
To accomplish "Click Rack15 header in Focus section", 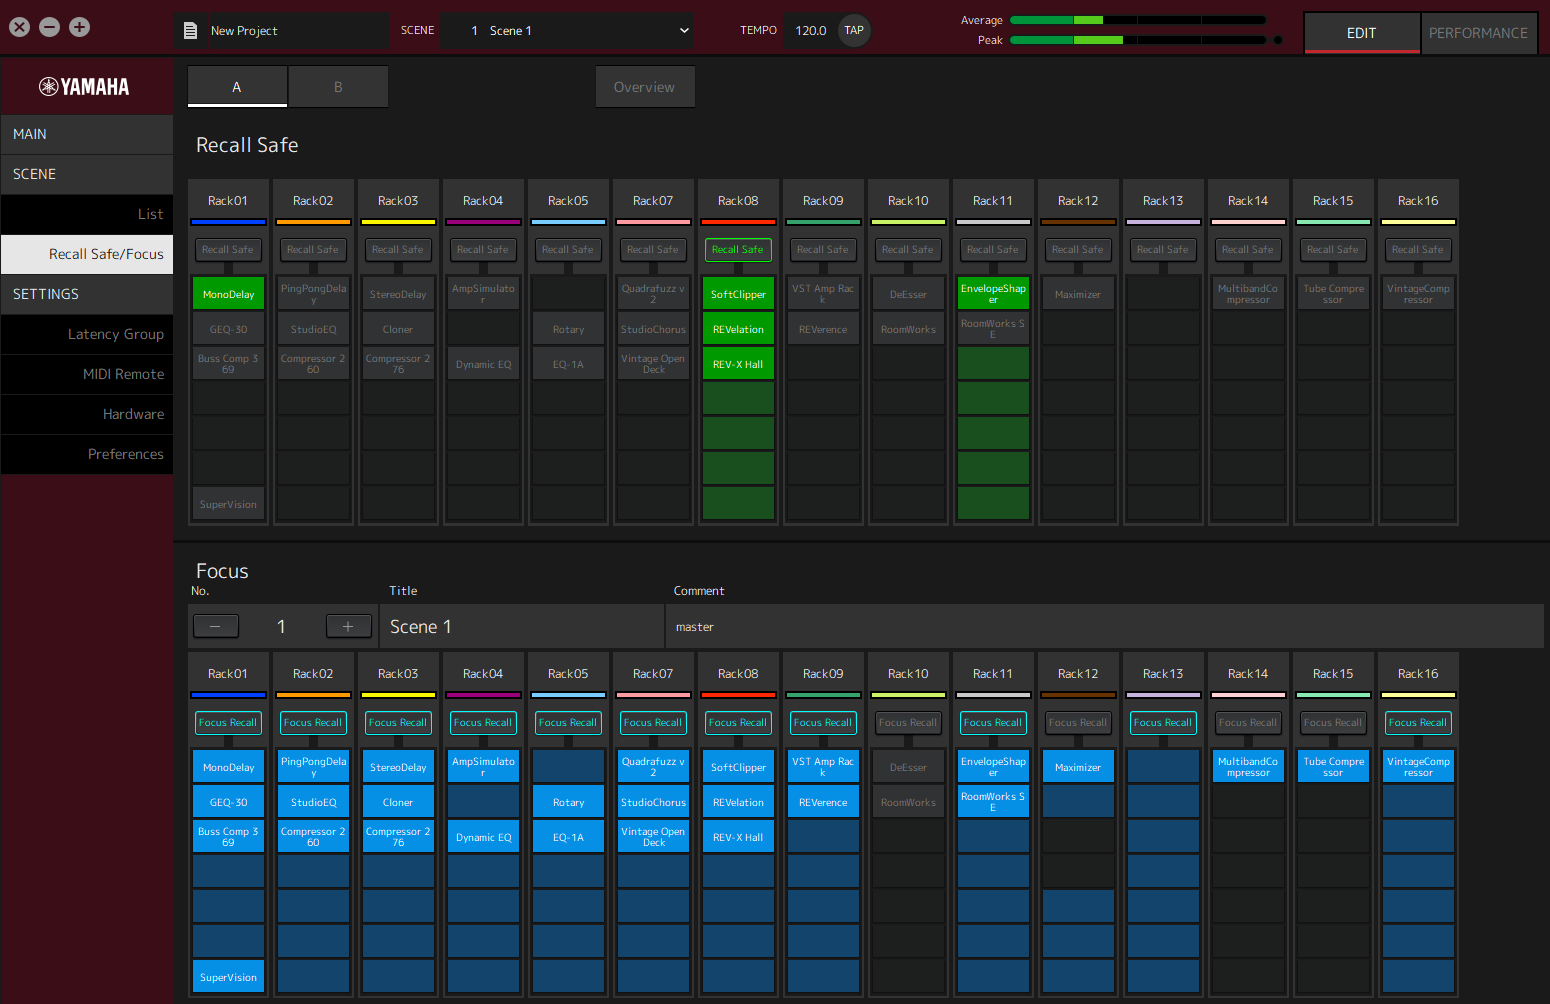I will pos(1333,674).
